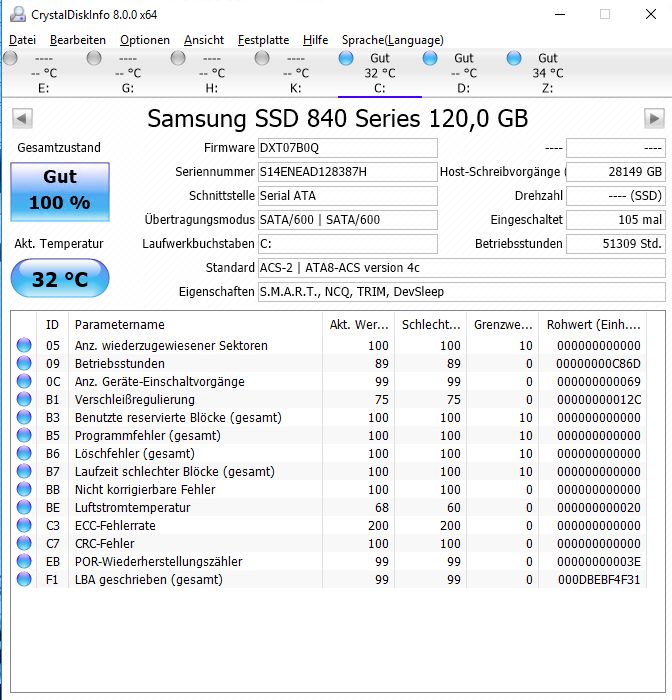Click status orb for attribute BB
The width and height of the screenshot is (672, 700).
(24, 489)
